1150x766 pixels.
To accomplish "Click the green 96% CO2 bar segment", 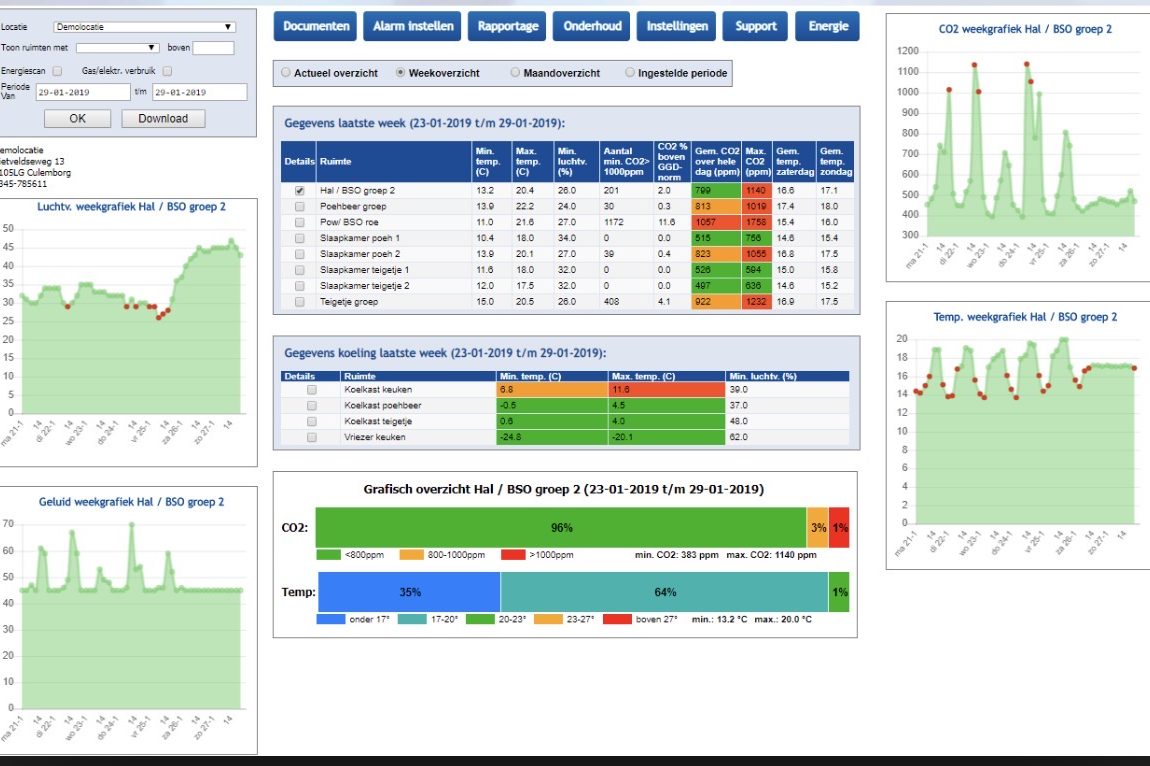I will point(560,527).
